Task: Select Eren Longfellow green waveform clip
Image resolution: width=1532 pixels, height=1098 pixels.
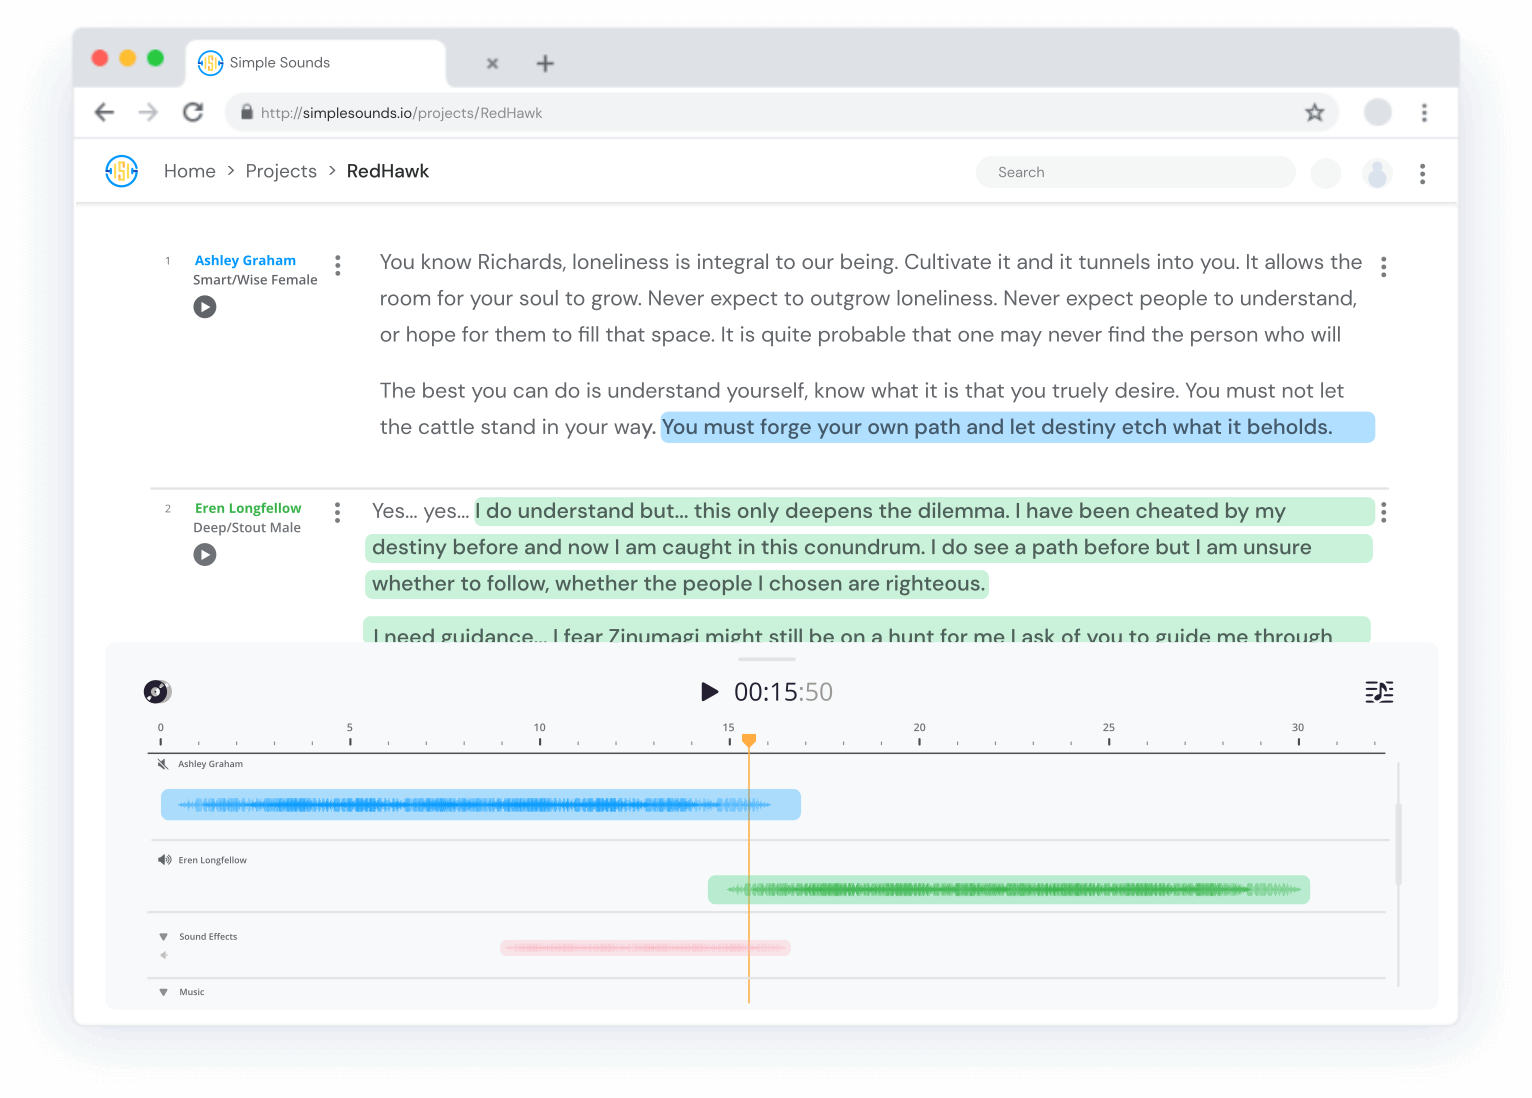Action: pos(1009,889)
